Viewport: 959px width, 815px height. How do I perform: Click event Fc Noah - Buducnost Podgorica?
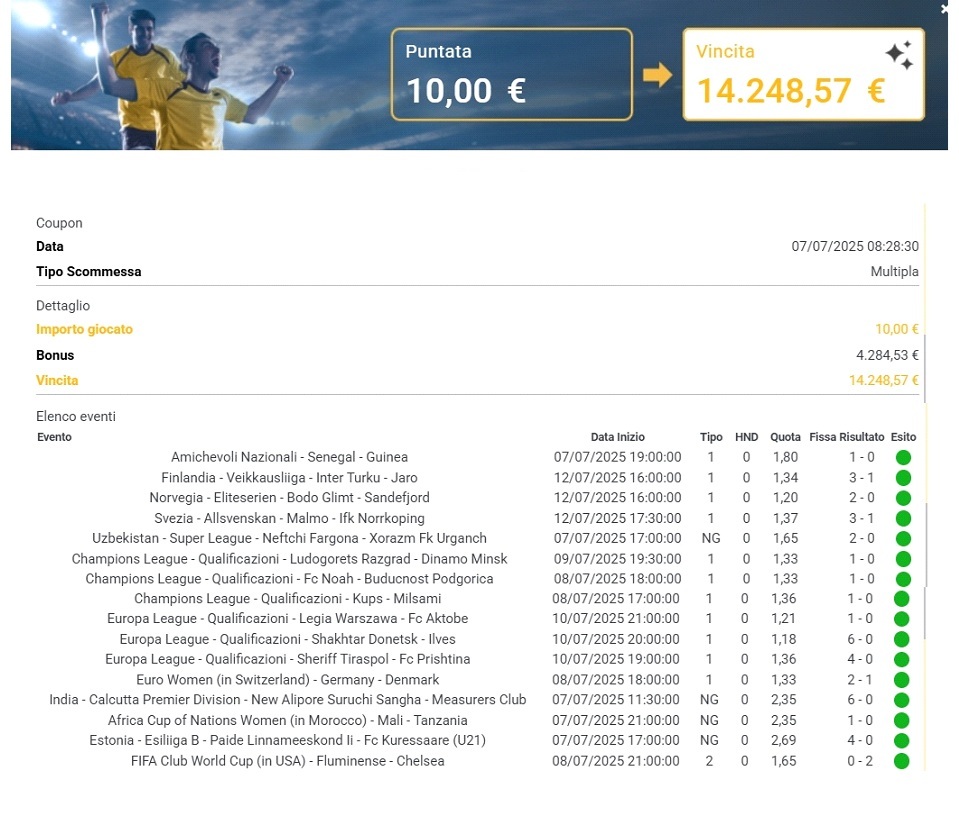pyautogui.click(x=289, y=579)
